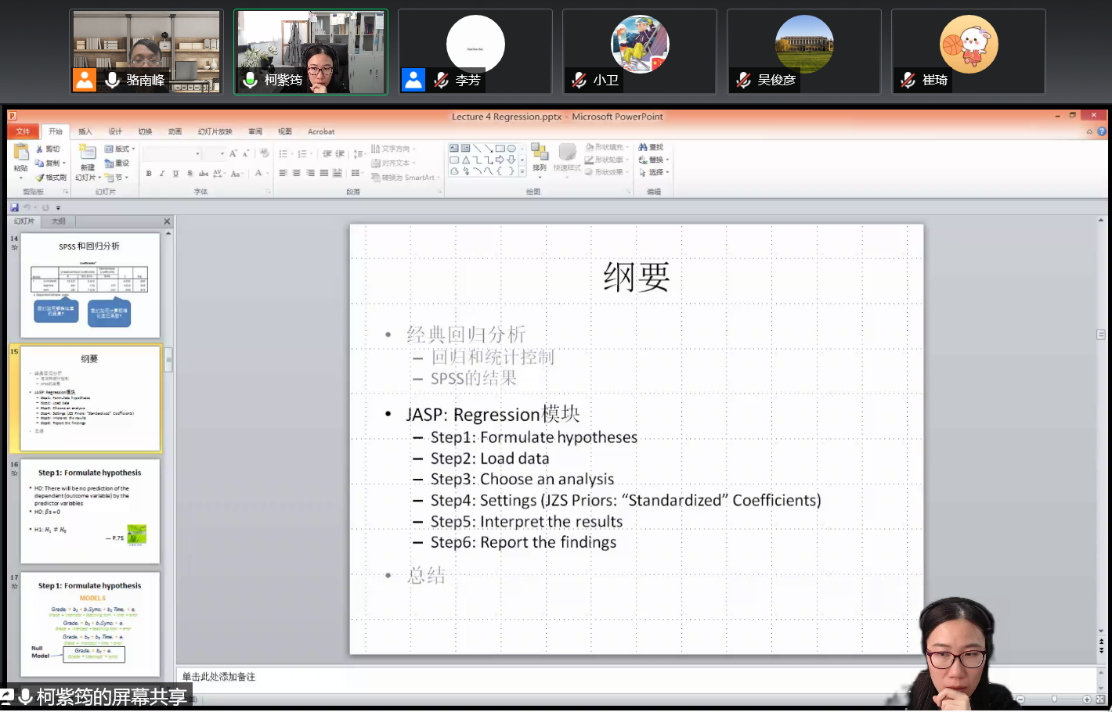
Task: Switch to the Outline (大纲) pane tab
Action: tap(58, 221)
